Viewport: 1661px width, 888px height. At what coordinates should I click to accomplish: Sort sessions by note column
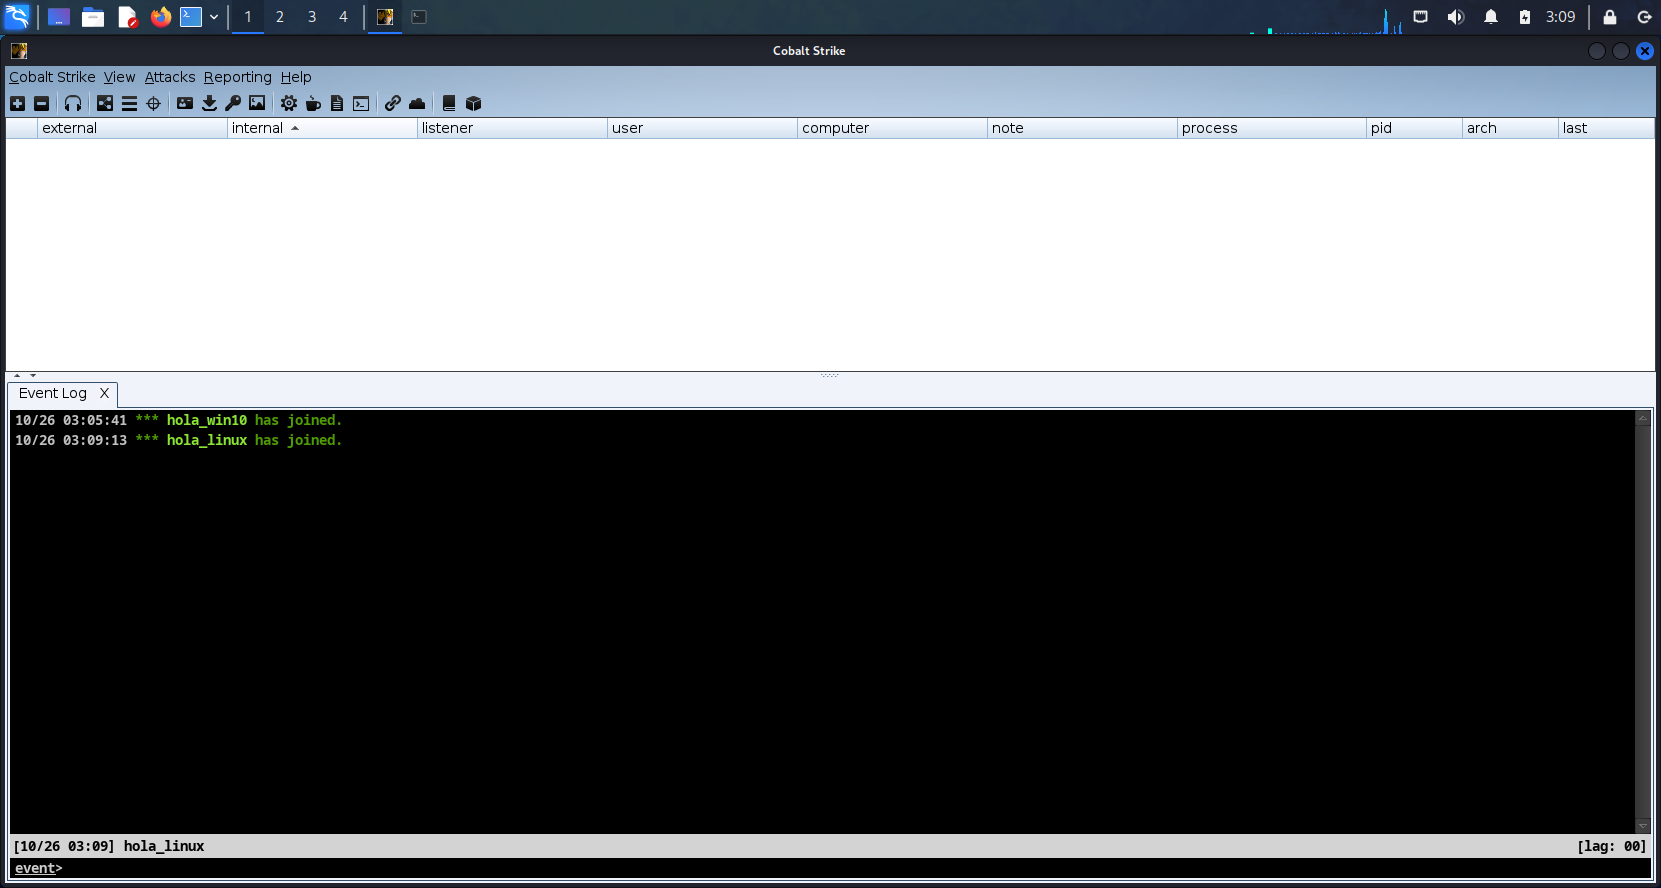1082,128
